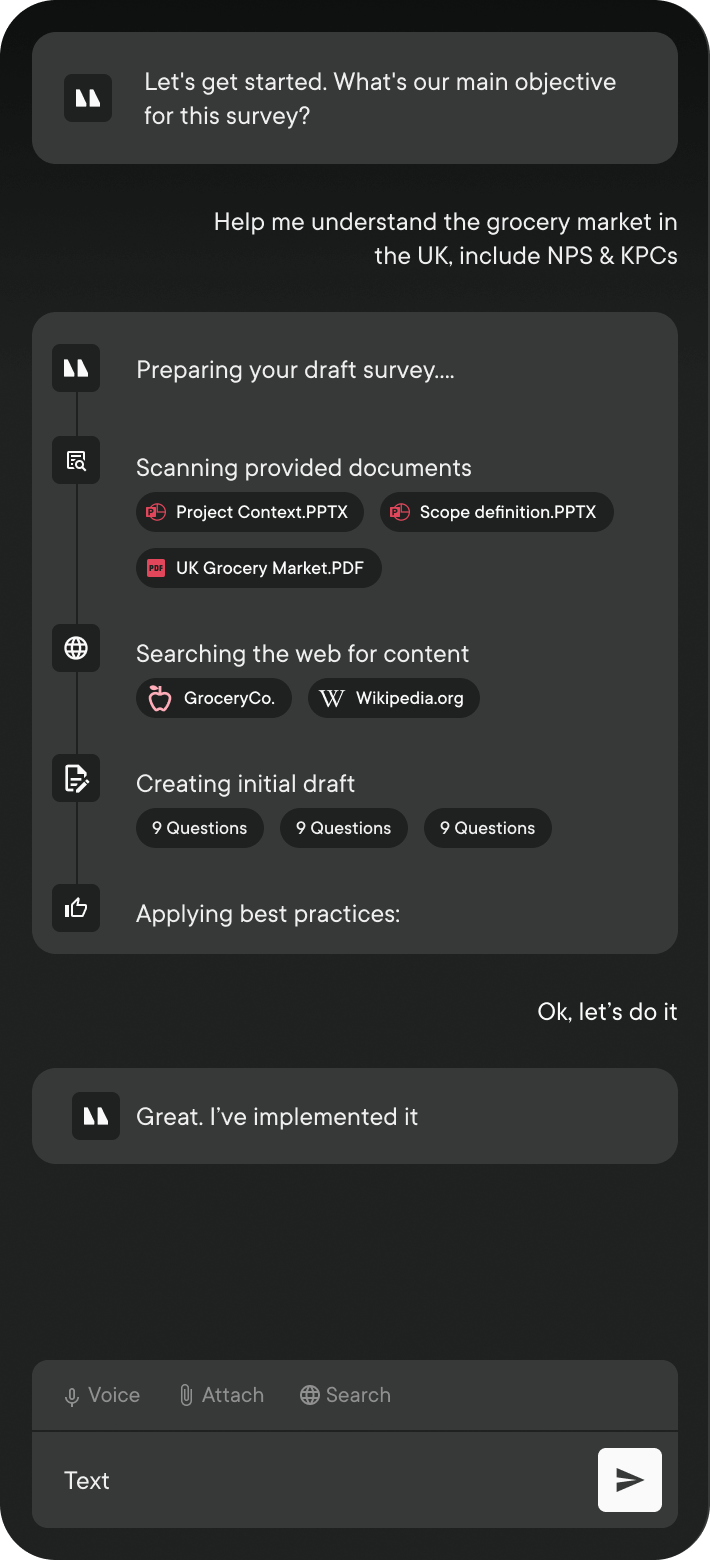Click the assistant avatar in first message
The height and width of the screenshot is (1560, 710).
(x=88, y=98)
